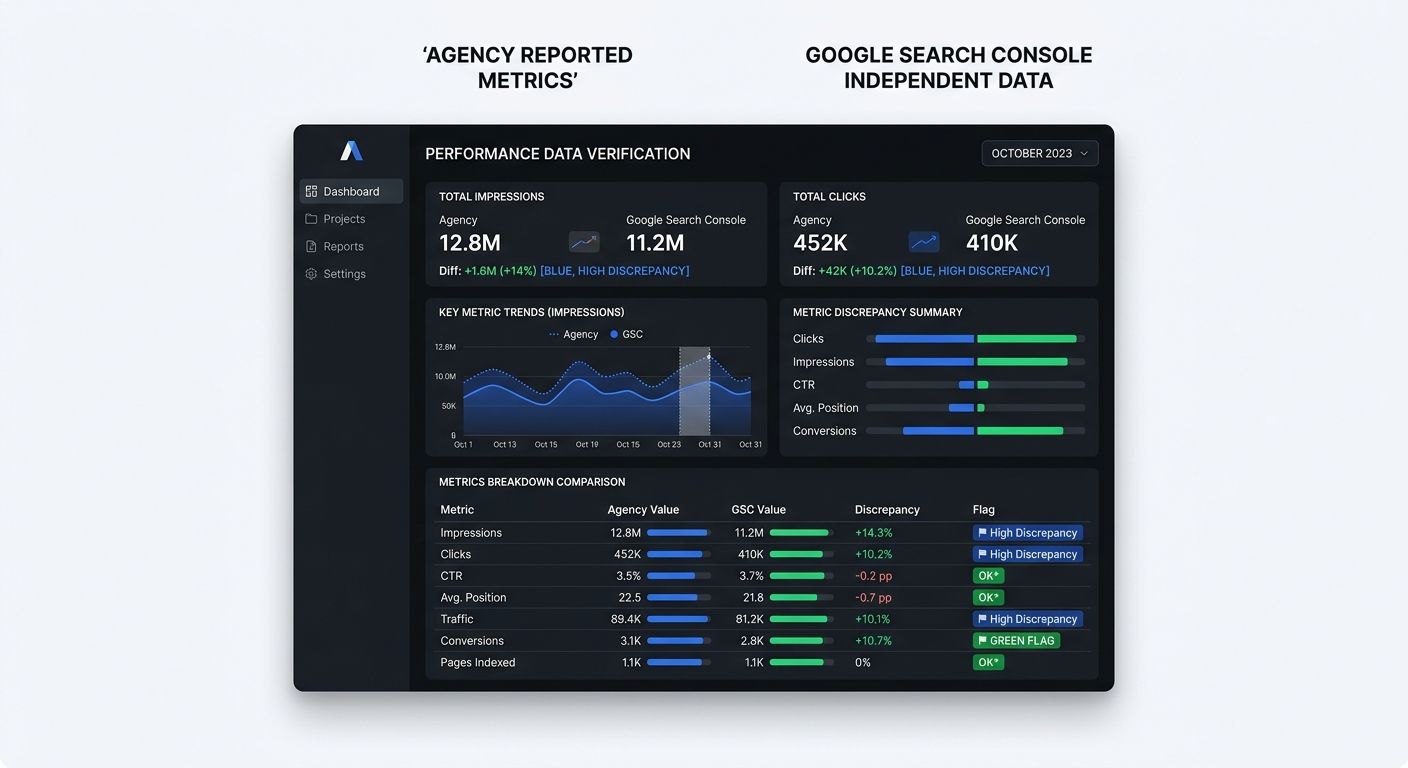Toggle the GSC legend in trends chart
1408x768 pixels.
626,335
